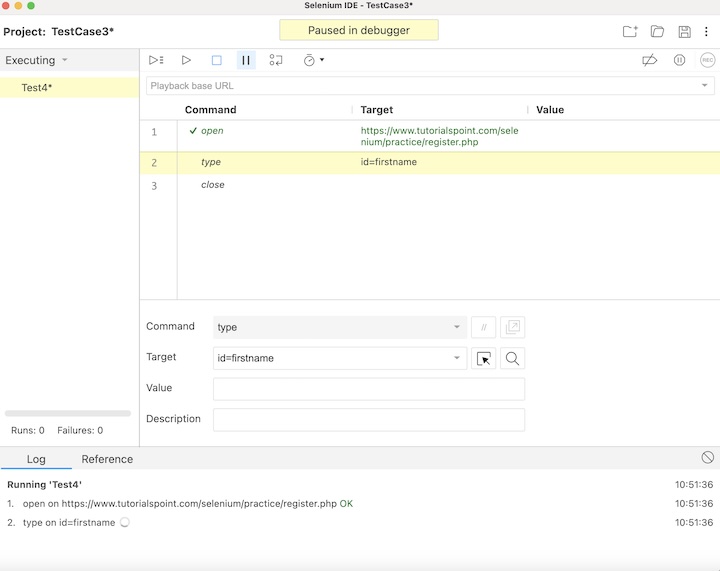720x571 pixels.
Task: Click the Value input field
Action: [x=369, y=389]
